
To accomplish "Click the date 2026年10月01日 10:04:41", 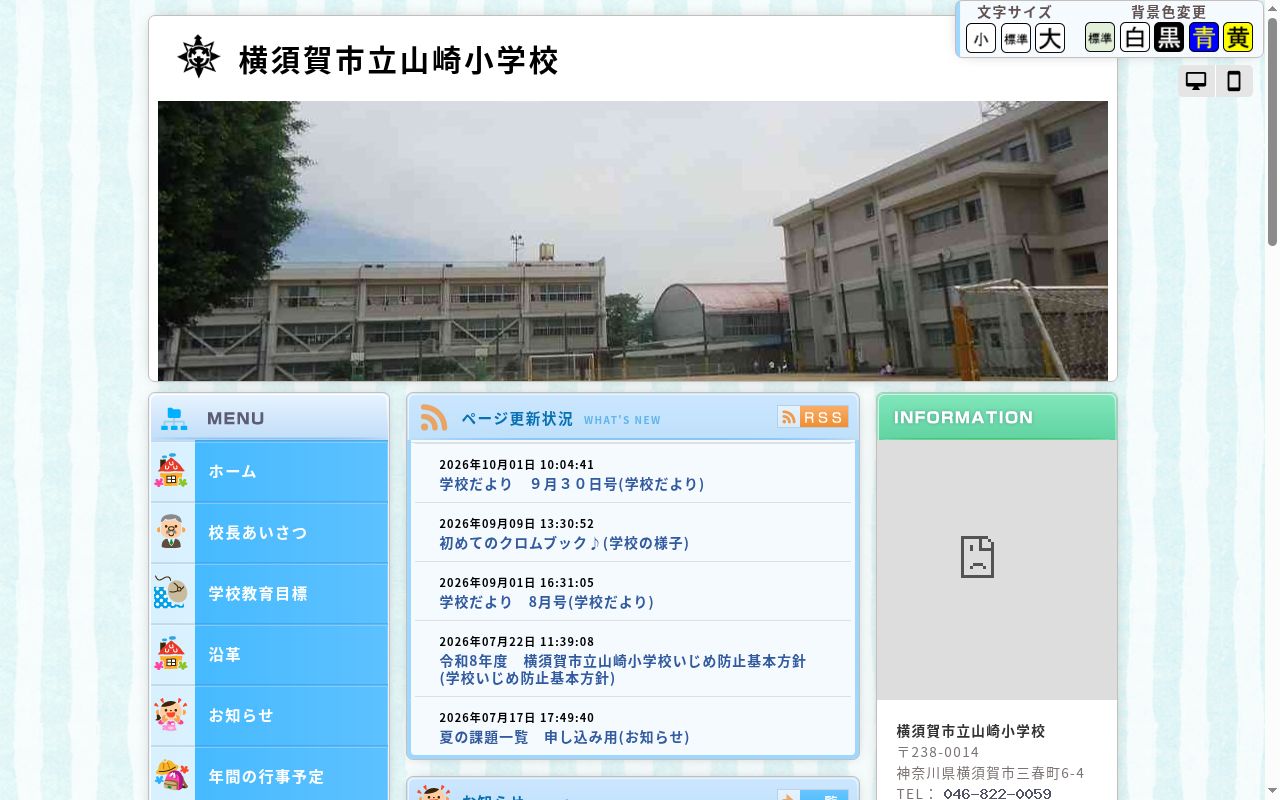I will point(517,465).
